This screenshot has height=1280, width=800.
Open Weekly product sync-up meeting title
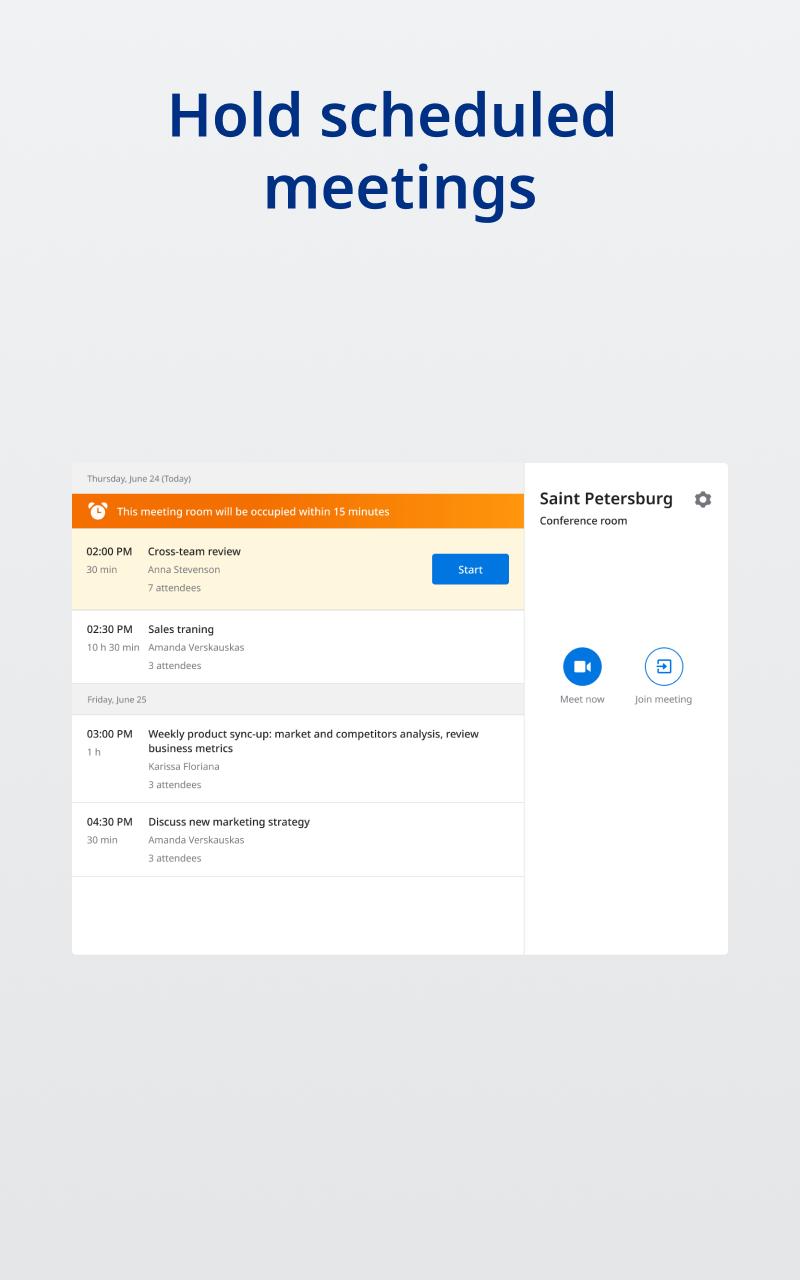(313, 741)
